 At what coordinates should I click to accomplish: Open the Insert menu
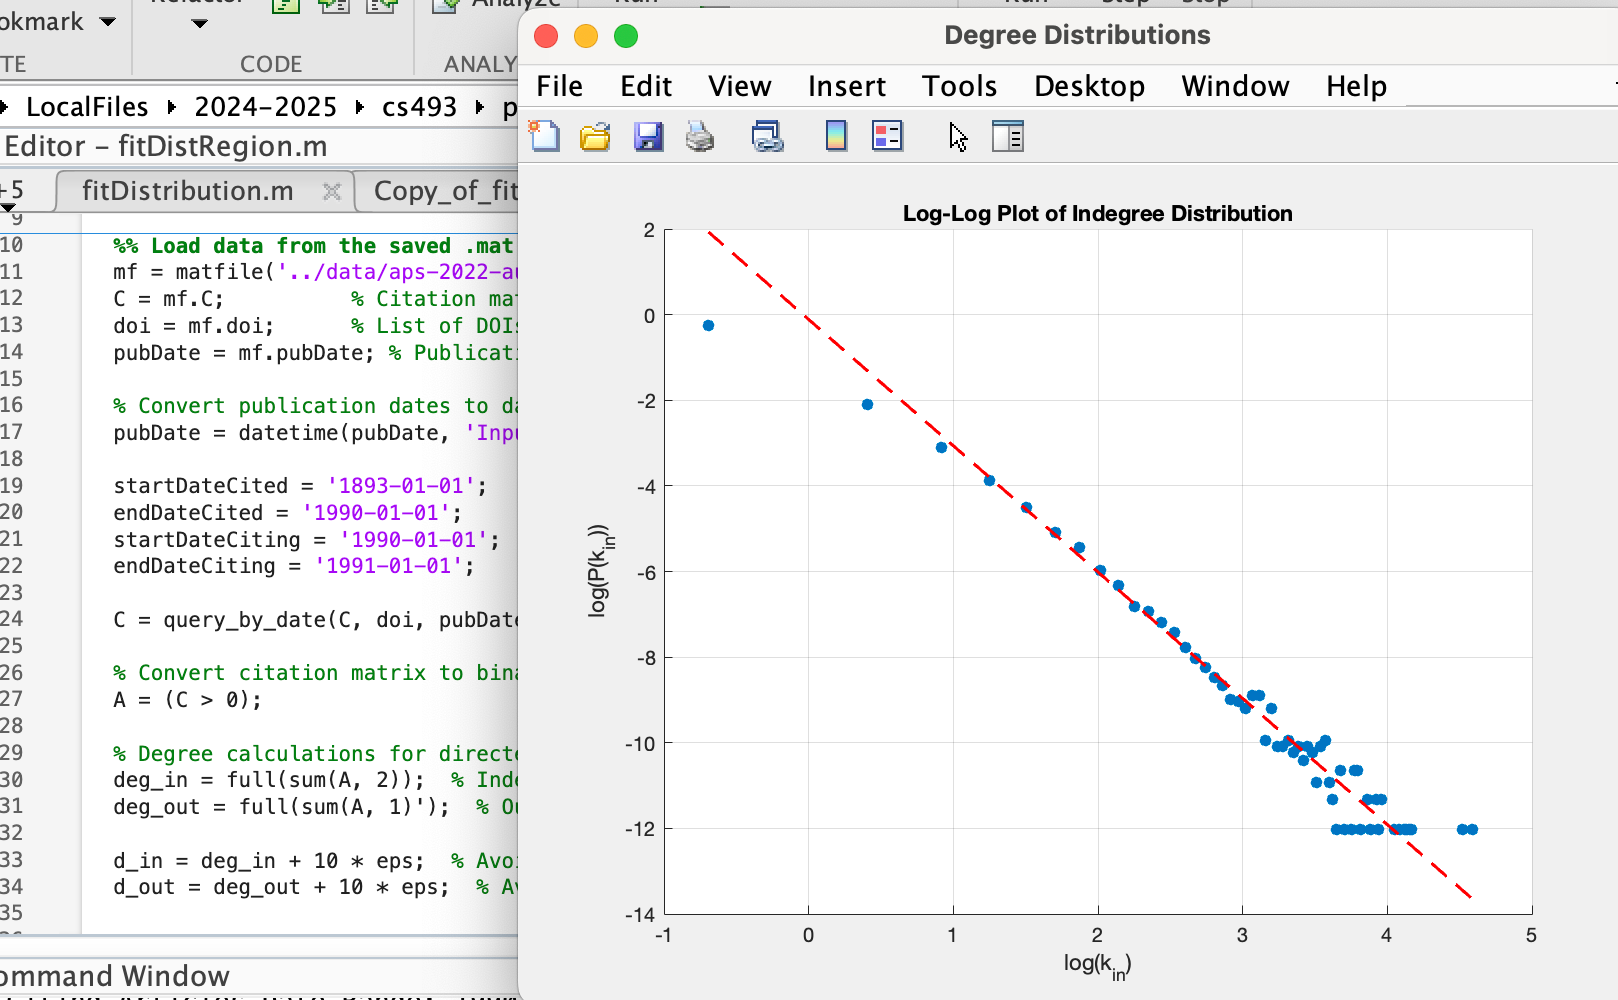tap(847, 86)
